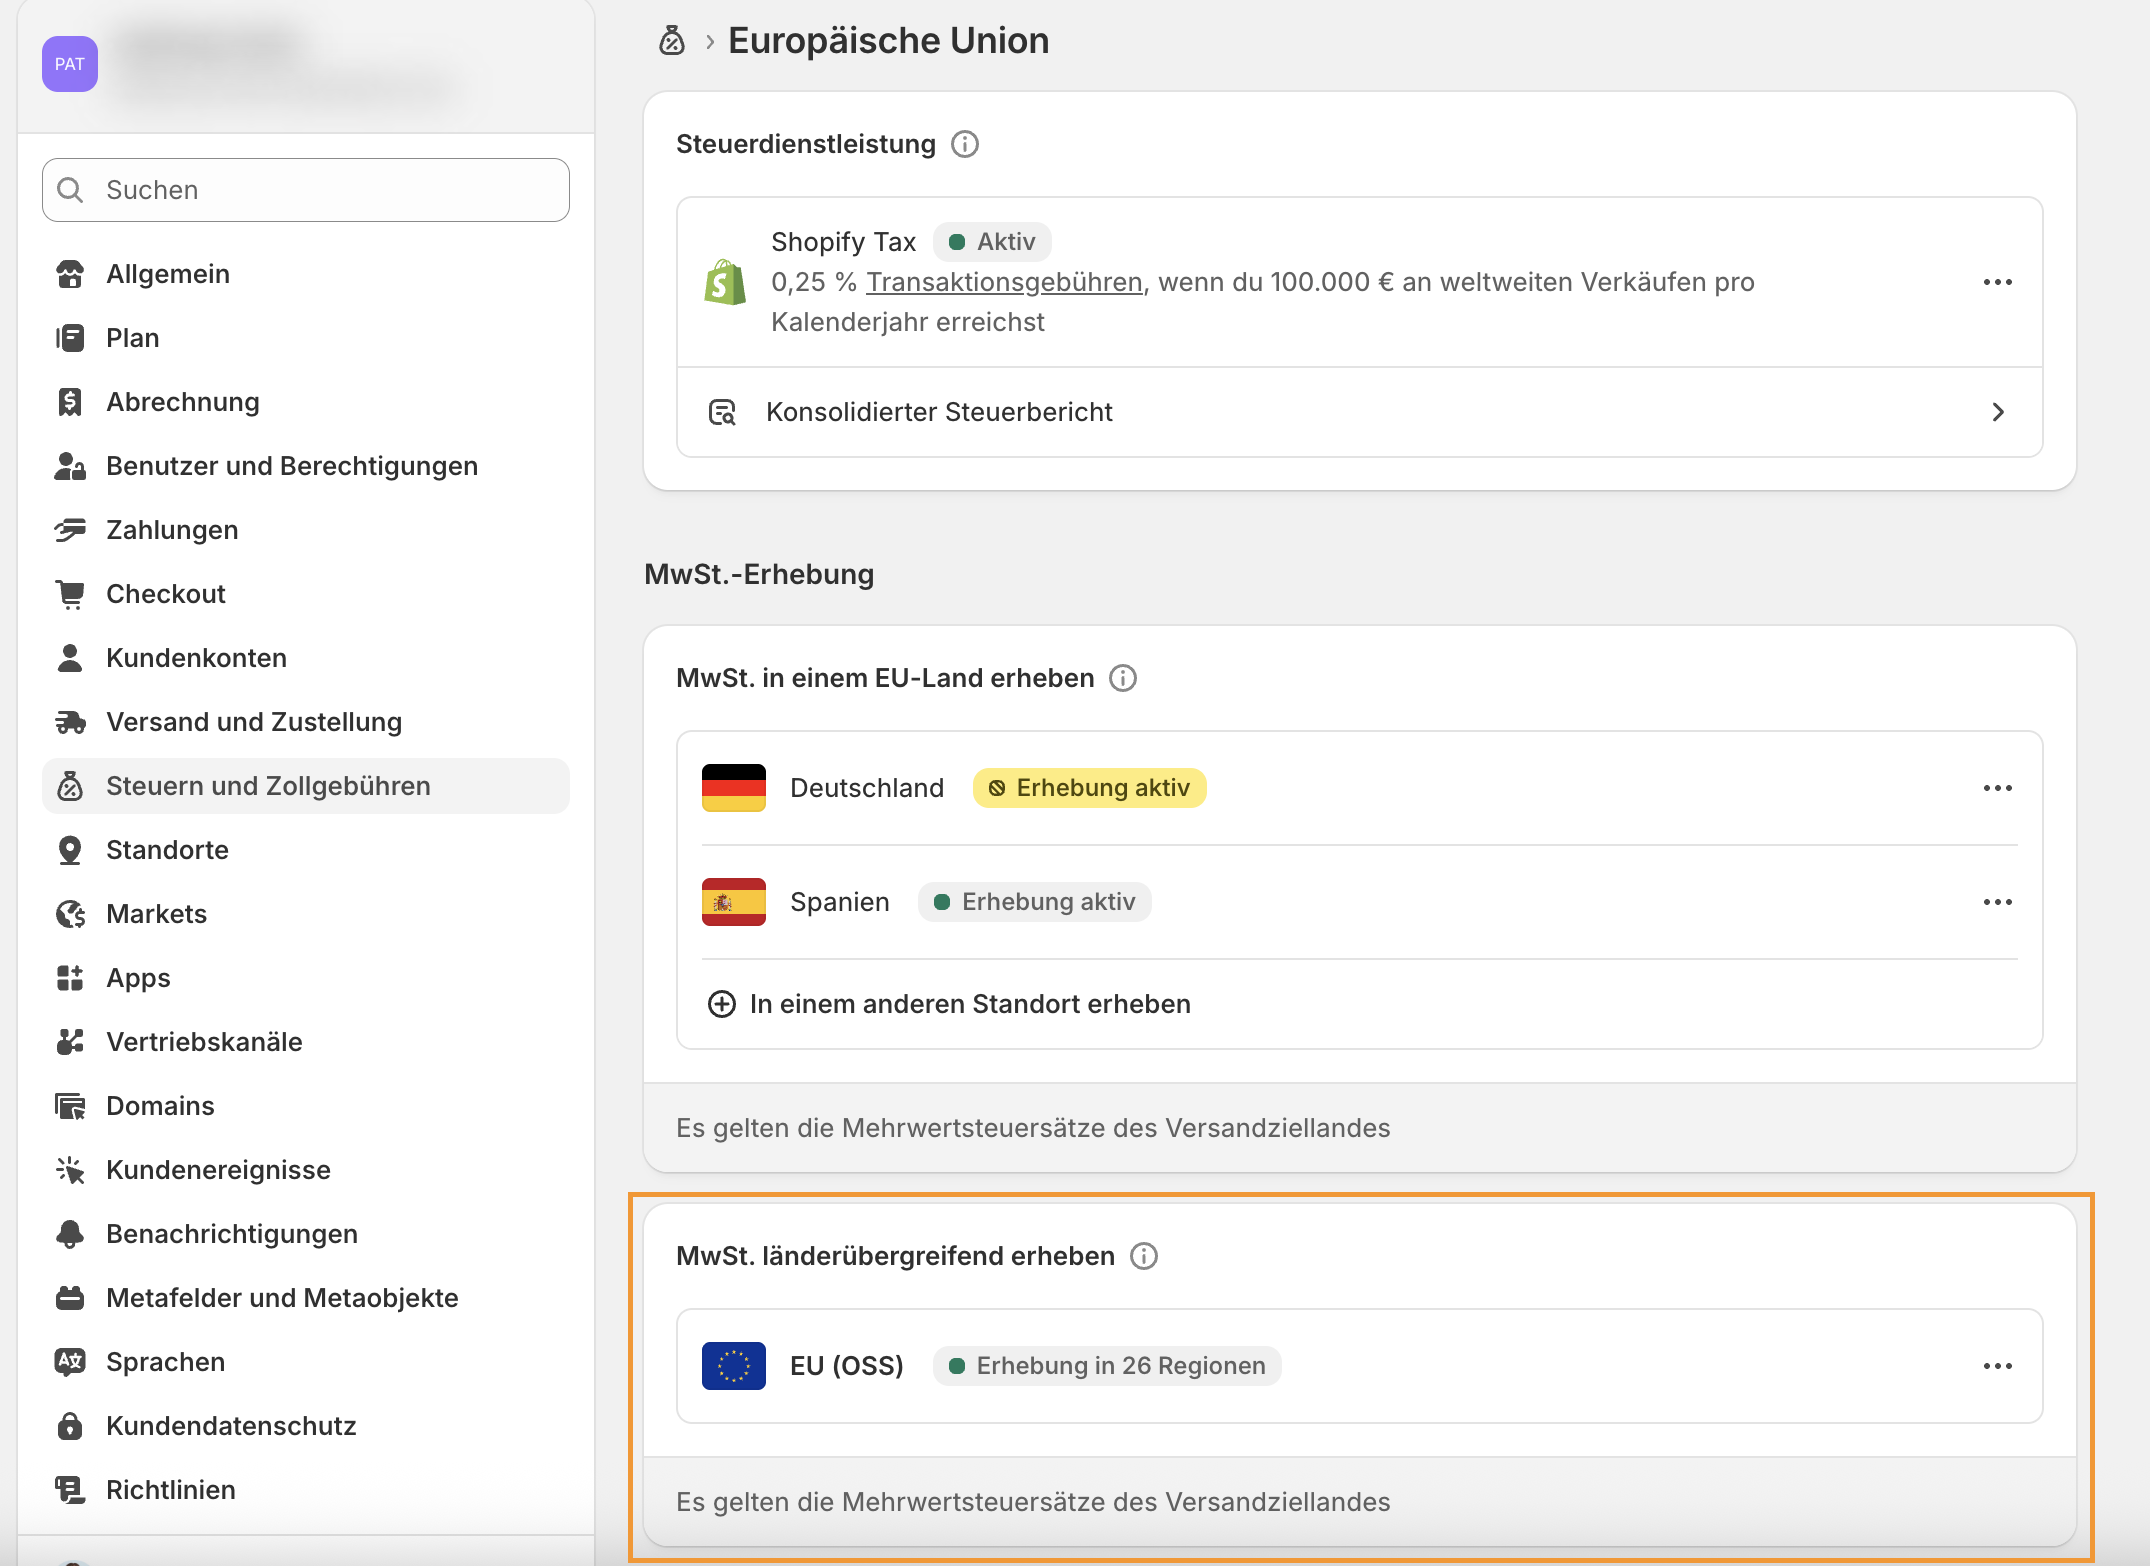Click the German flag icon
The height and width of the screenshot is (1566, 2150).
[734, 788]
